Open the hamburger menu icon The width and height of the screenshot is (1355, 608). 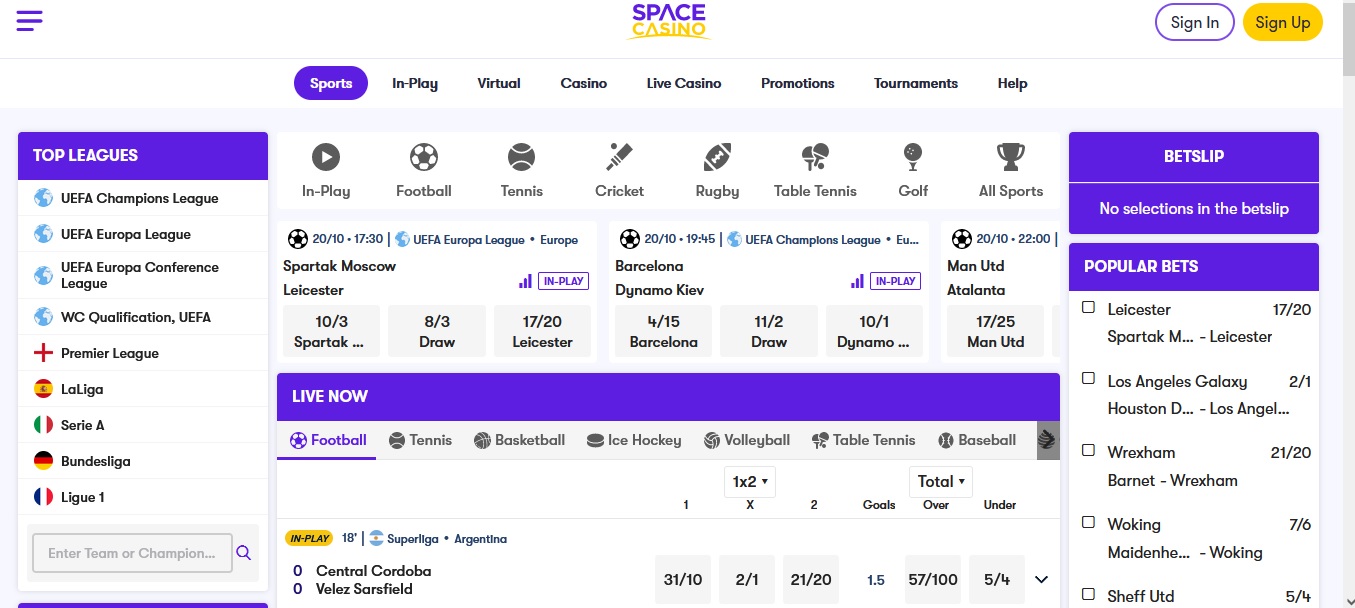[x=30, y=20]
